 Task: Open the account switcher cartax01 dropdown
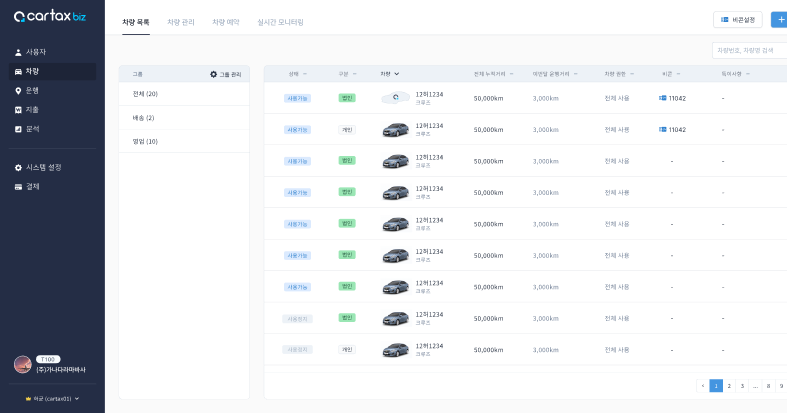52,399
